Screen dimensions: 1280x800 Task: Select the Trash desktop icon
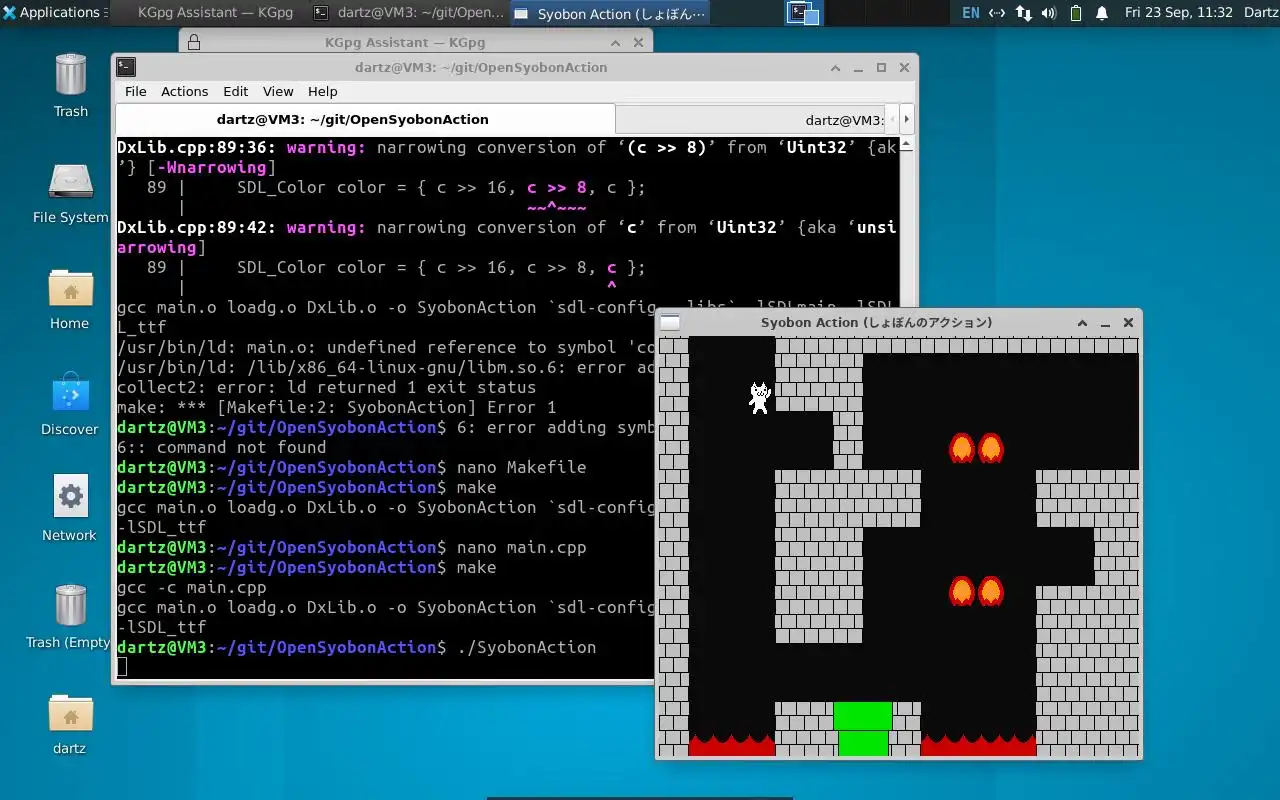(x=70, y=85)
